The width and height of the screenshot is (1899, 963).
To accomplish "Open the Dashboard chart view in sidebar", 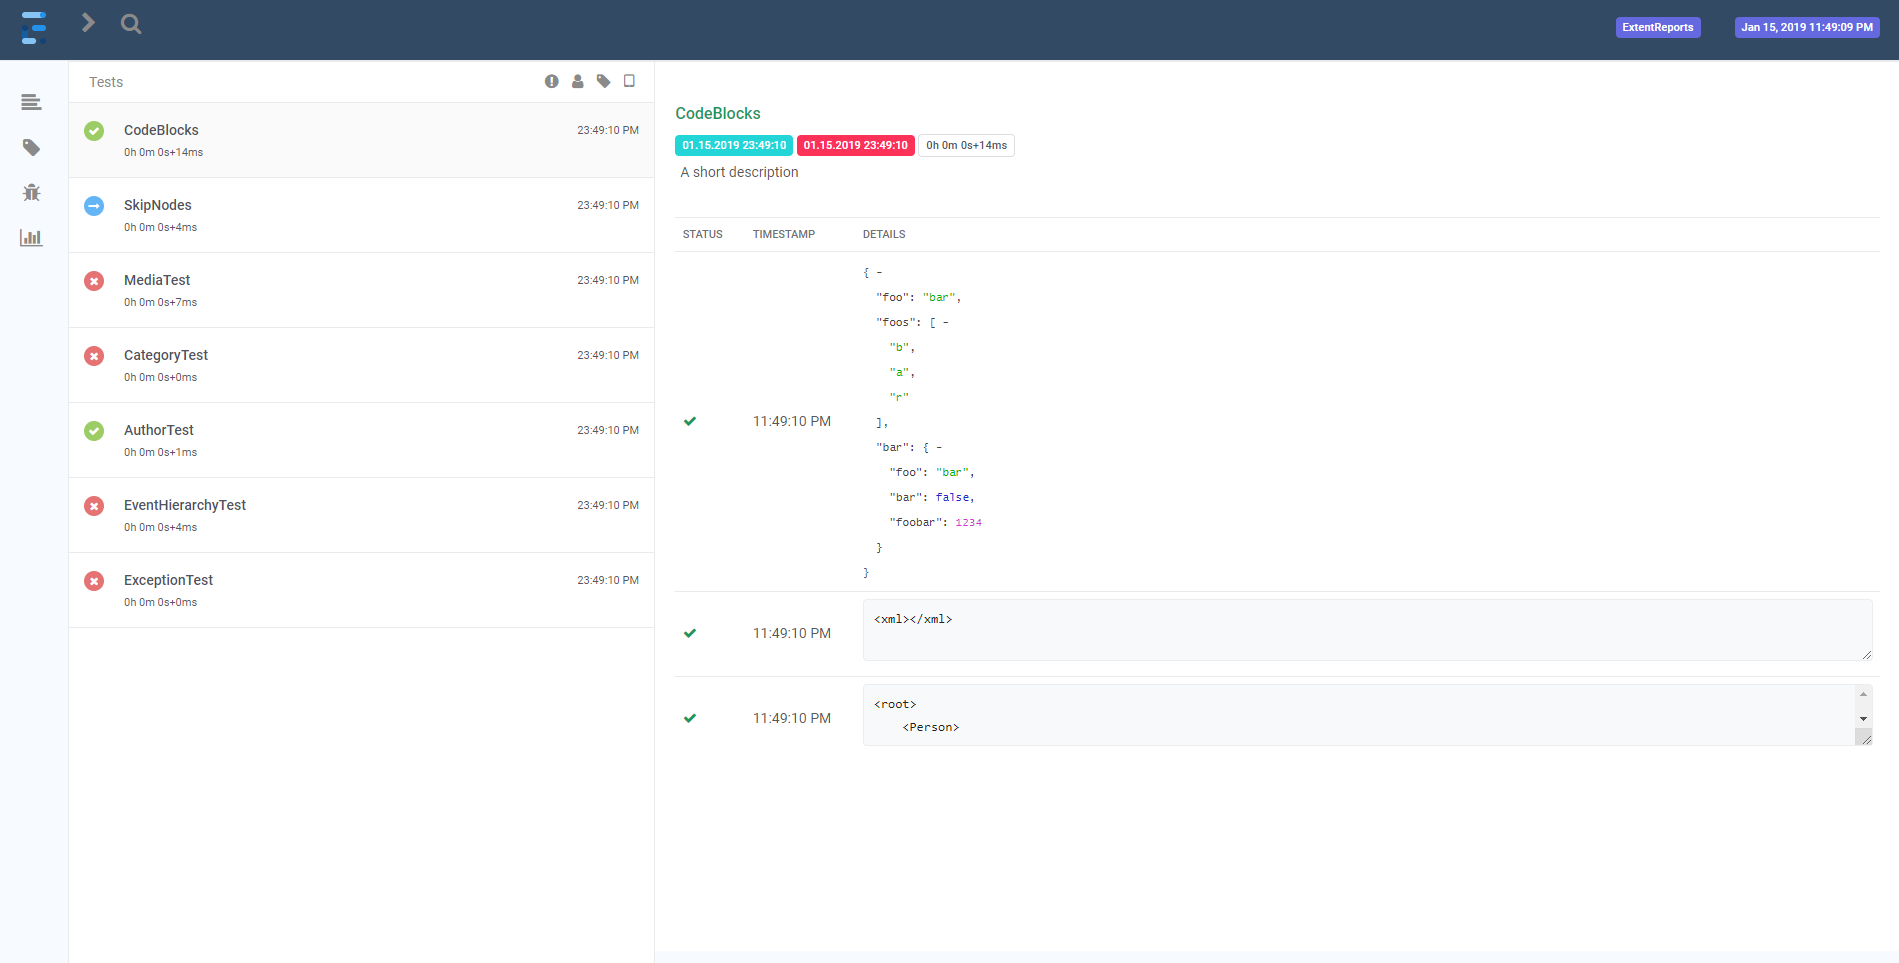I will tap(31, 238).
